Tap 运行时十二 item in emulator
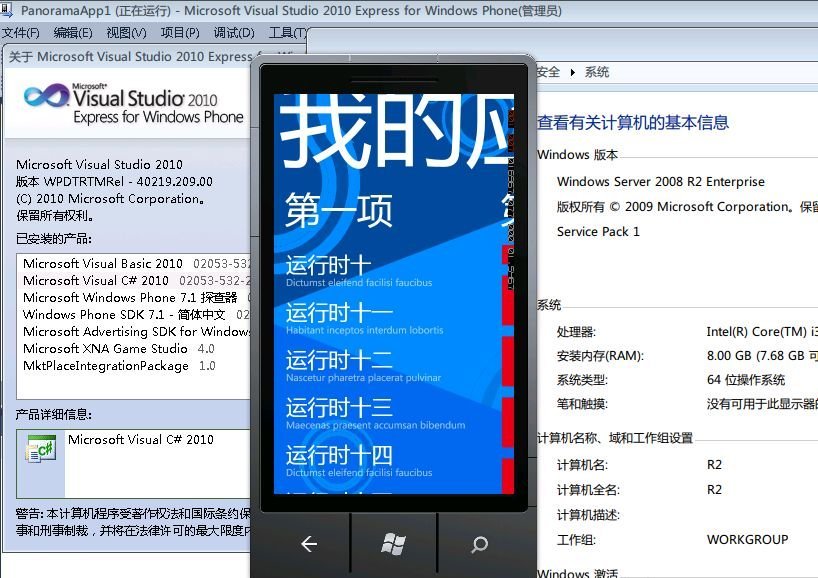Screen dimensions: 818x578 click(x=363, y=366)
